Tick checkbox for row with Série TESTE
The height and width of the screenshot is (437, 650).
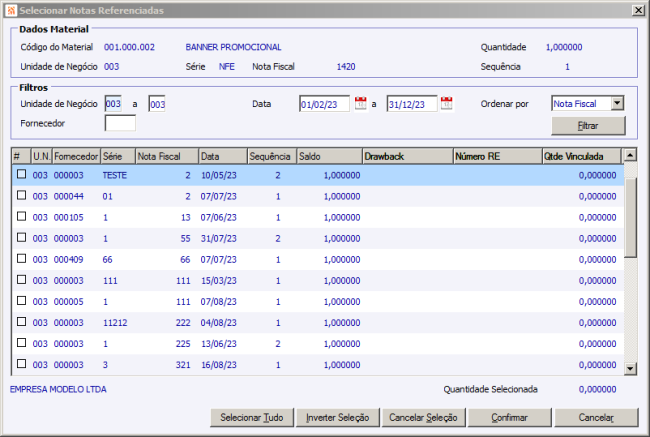click(21, 174)
